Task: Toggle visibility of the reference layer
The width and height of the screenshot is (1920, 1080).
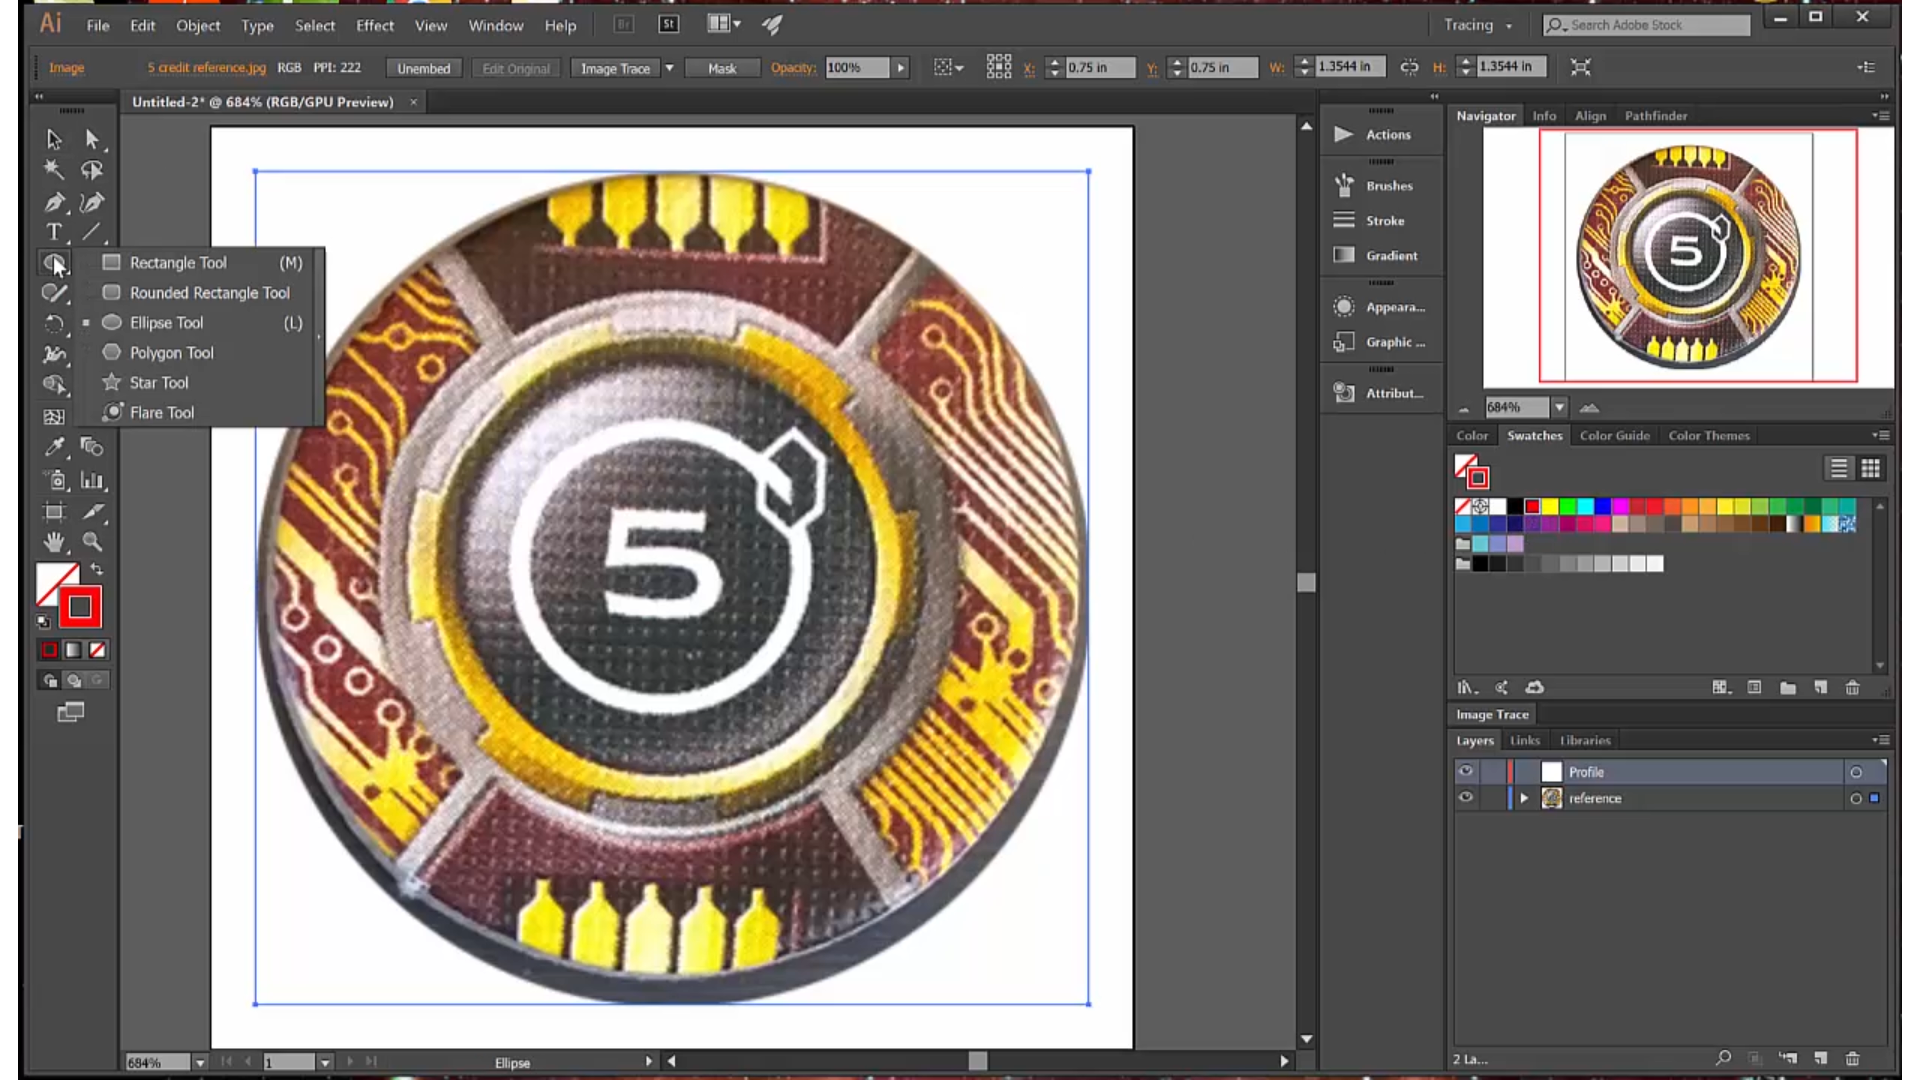Action: point(1466,797)
